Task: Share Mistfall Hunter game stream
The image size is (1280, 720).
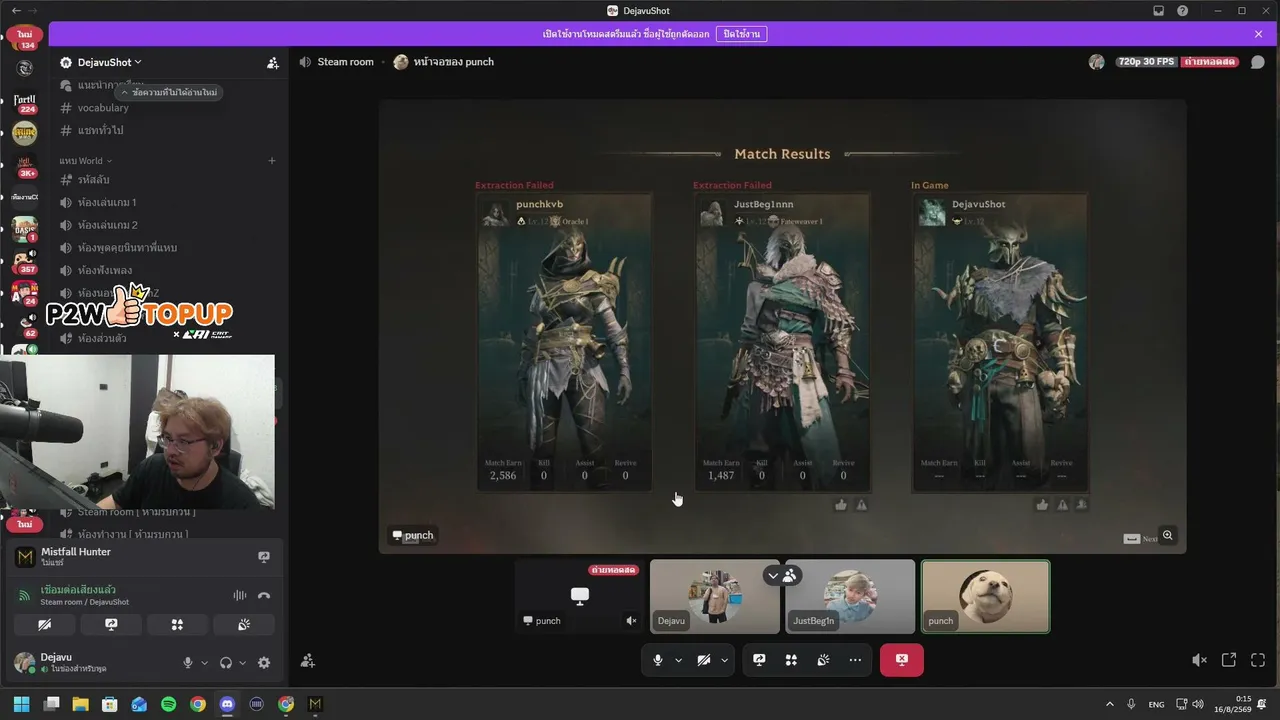Action: click(264, 557)
